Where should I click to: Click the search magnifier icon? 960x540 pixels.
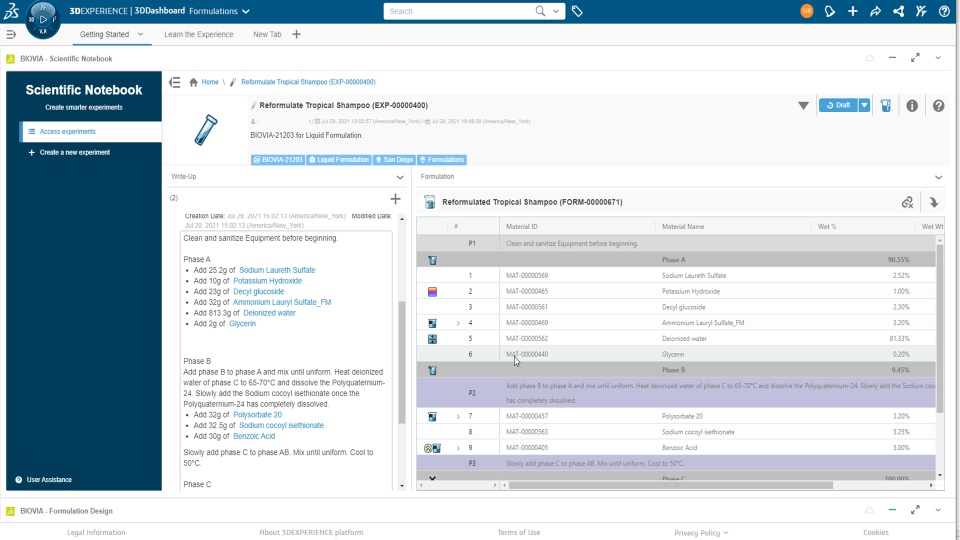click(540, 11)
